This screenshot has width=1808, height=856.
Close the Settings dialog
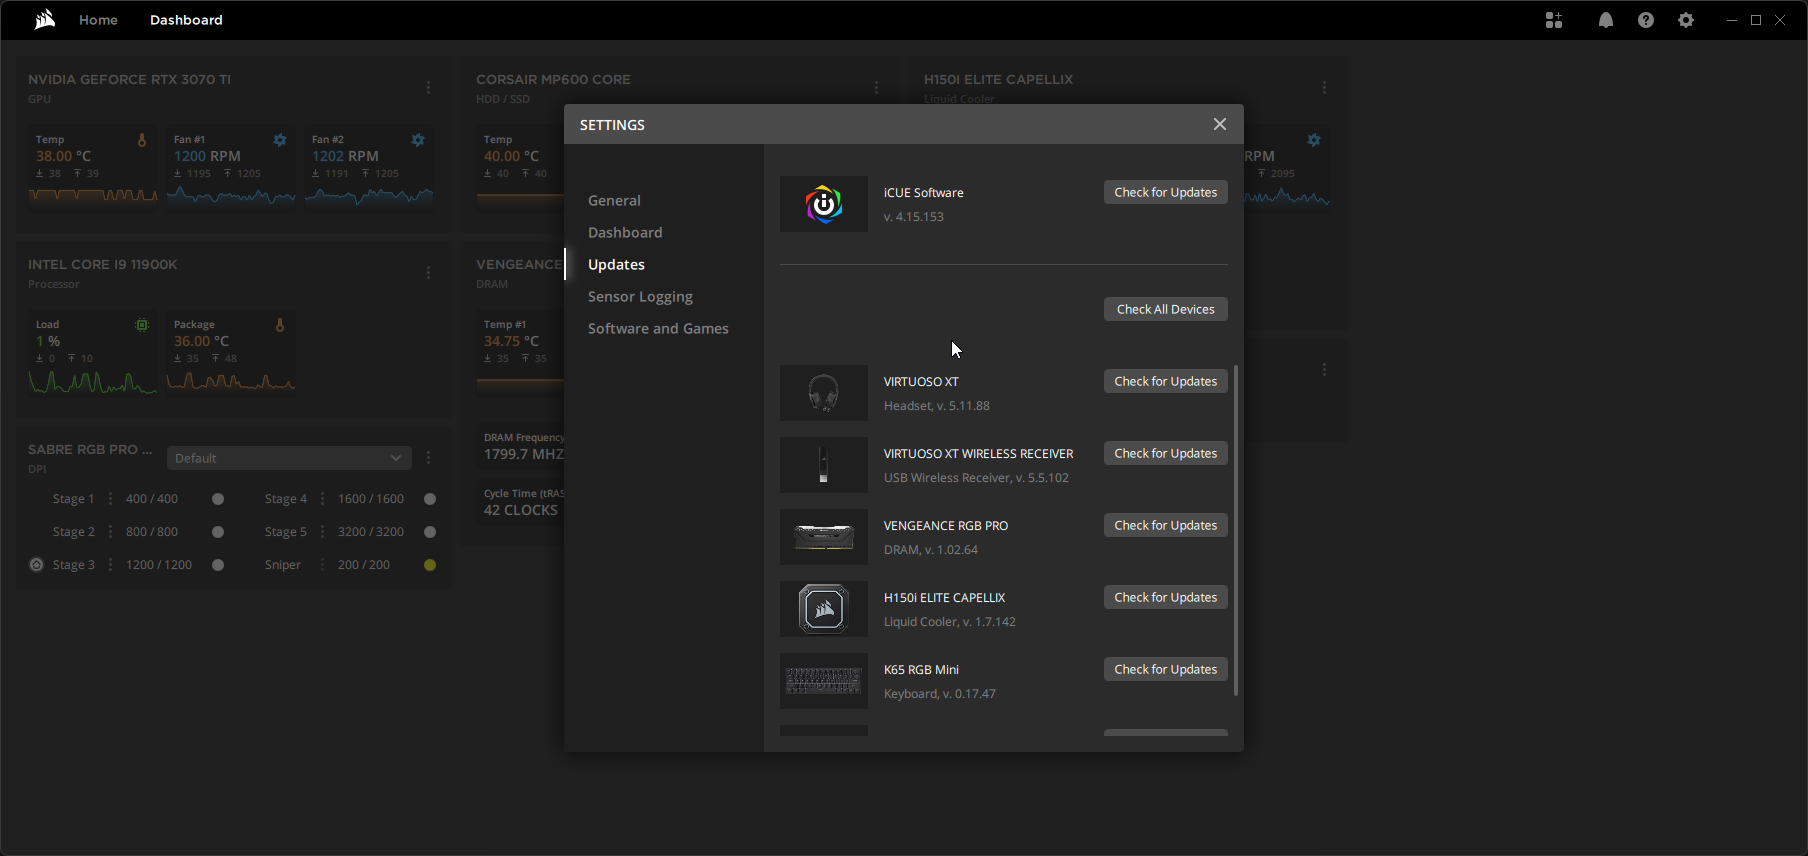tap(1220, 124)
